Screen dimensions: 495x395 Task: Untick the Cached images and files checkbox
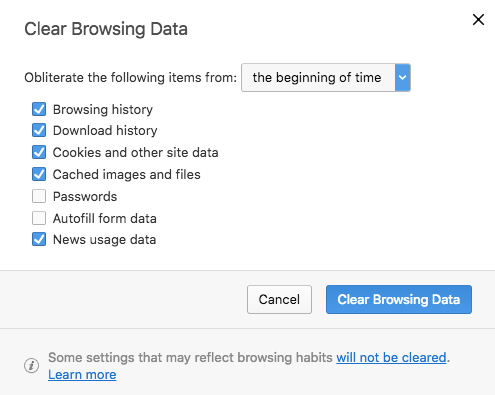coord(39,174)
